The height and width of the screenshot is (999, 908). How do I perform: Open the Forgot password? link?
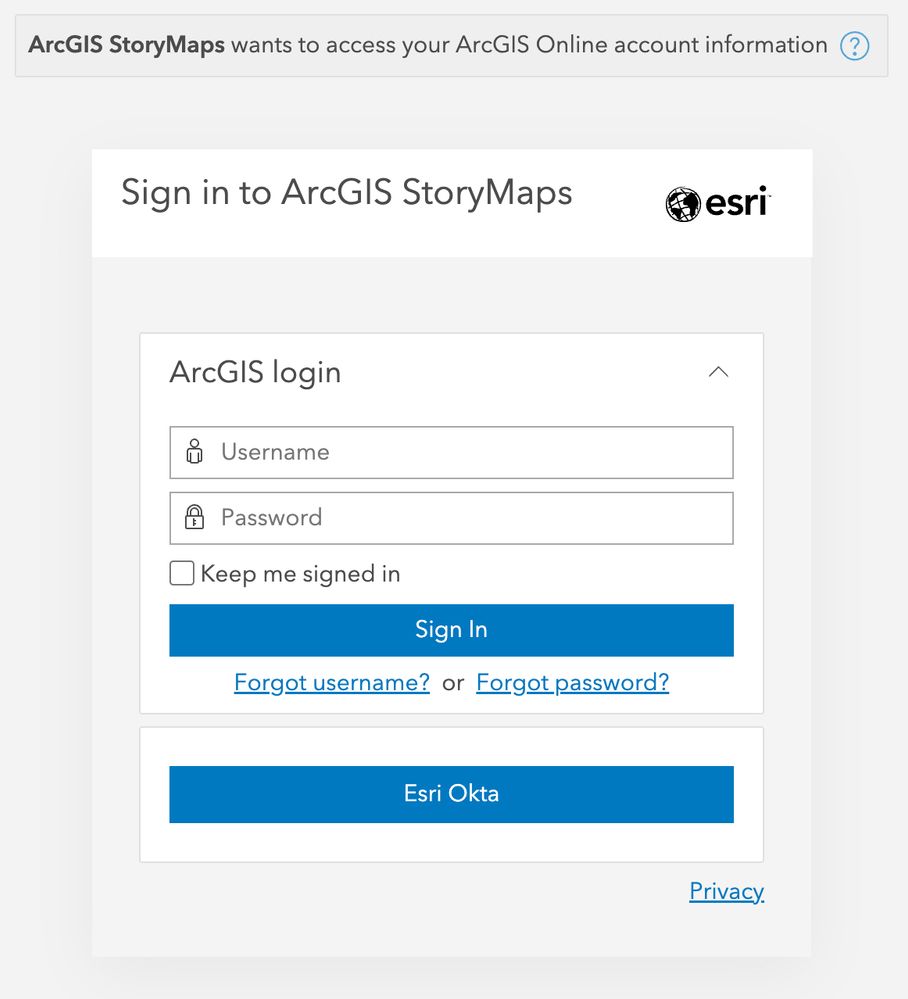[x=572, y=683]
